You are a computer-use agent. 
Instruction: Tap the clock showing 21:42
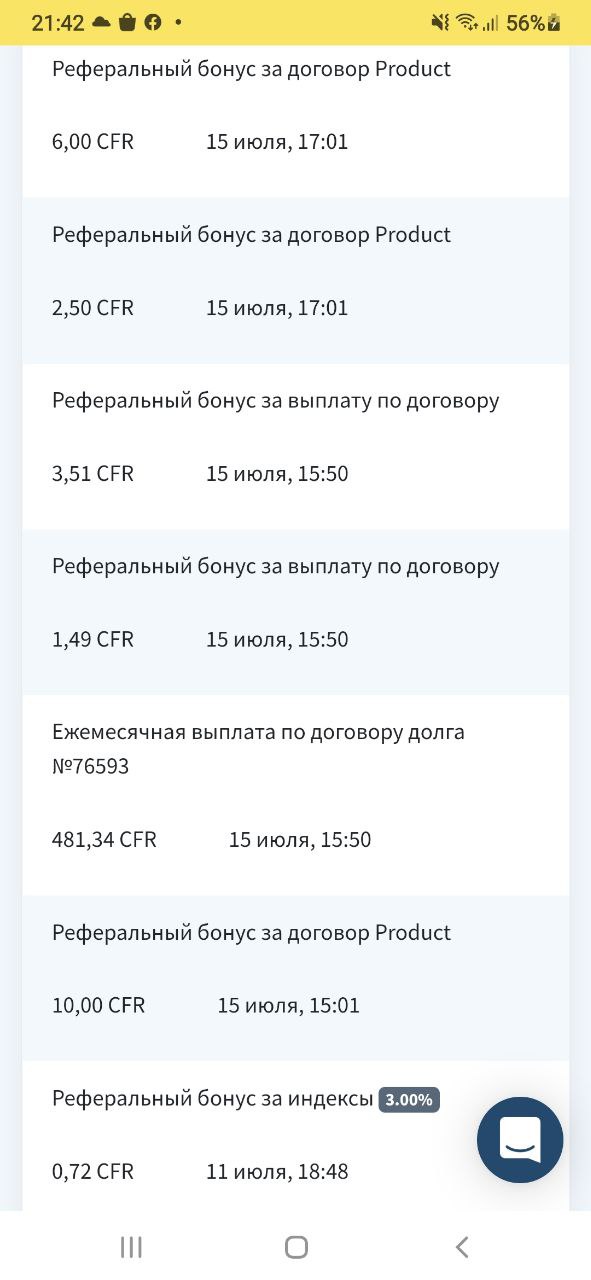58,23
